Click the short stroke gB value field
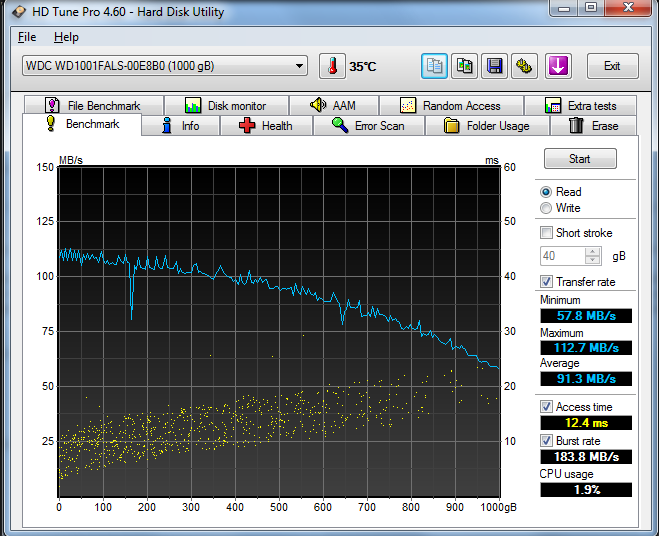 point(562,256)
